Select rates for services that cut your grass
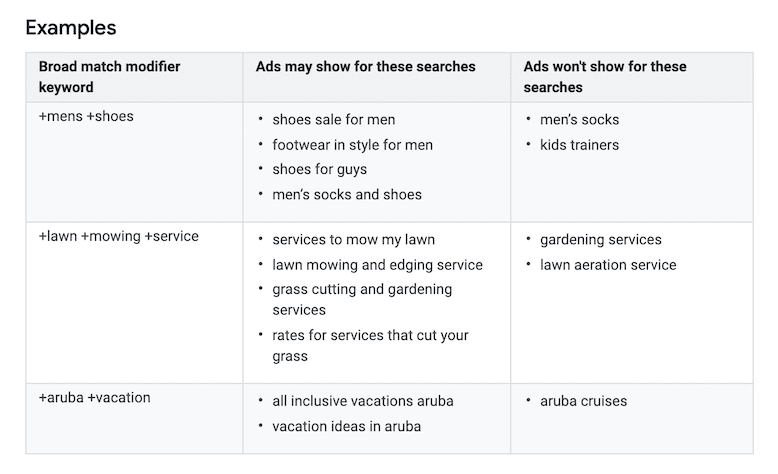Image resolution: width=778 pixels, height=474 pixels. click(x=370, y=346)
